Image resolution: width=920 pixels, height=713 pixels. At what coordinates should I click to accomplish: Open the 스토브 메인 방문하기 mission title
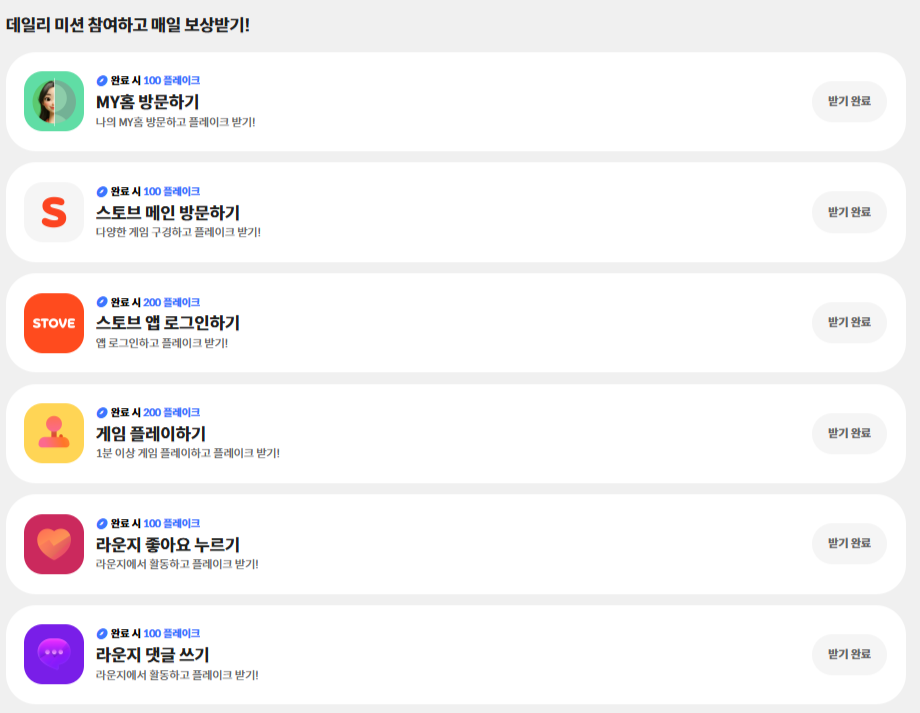[167, 212]
